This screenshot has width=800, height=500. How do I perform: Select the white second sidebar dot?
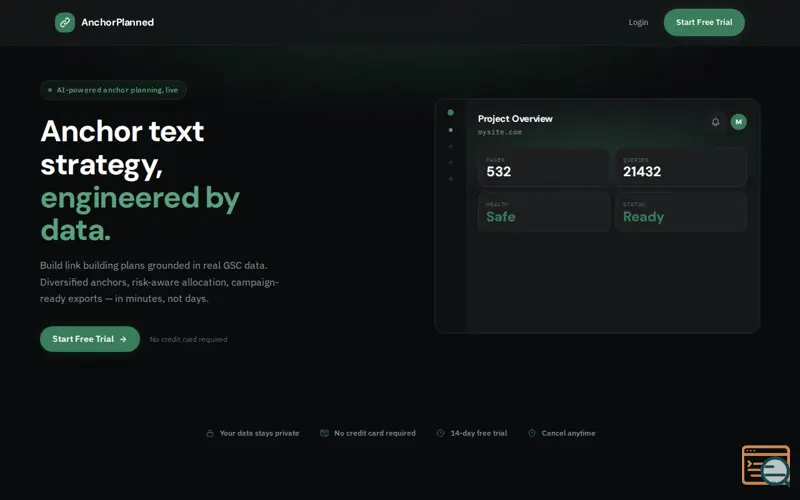[x=451, y=130]
